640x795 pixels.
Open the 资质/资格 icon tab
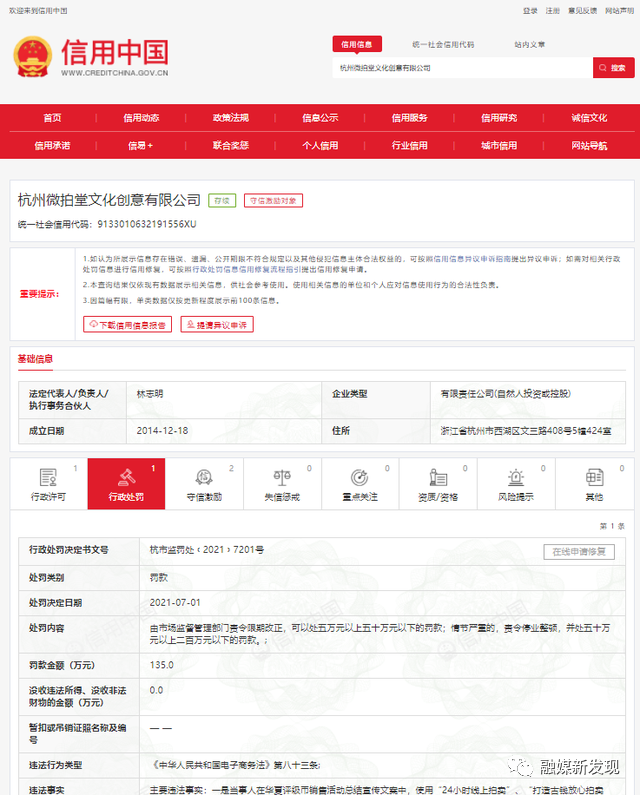(x=438, y=484)
